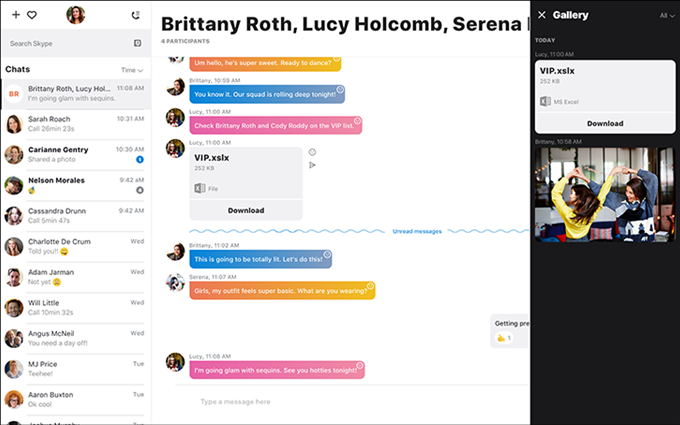The height and width of the screenshot is (425, 680).
Task: Open the Brittany Roth, Lucy Hol... group chat
Action: click(x=76, y=94)
